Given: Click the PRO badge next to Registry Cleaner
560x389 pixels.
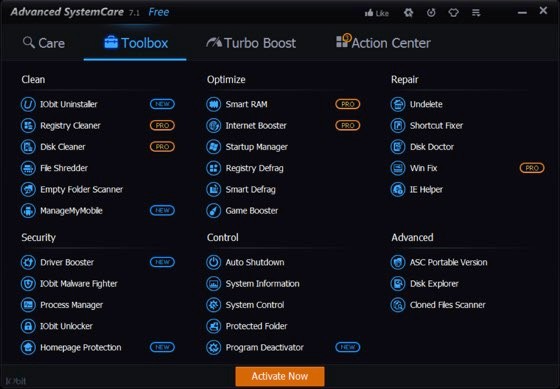Looking at the screenshot, I should (x=162, y=126).
